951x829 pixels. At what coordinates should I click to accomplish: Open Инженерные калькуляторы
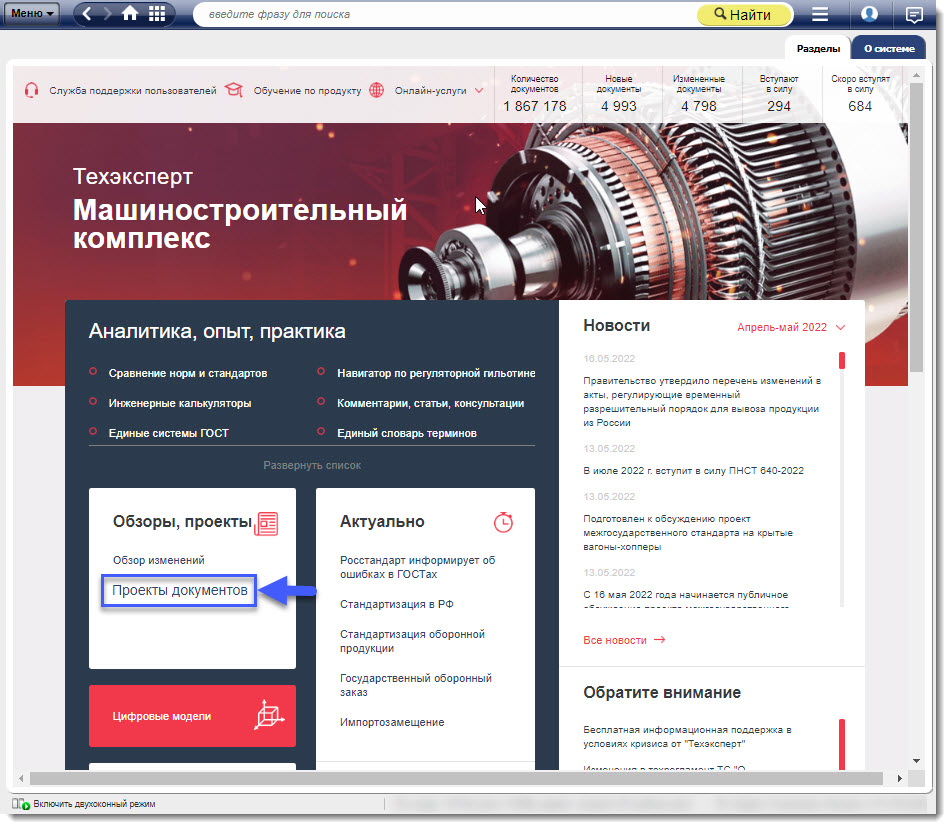coord(180,403)
